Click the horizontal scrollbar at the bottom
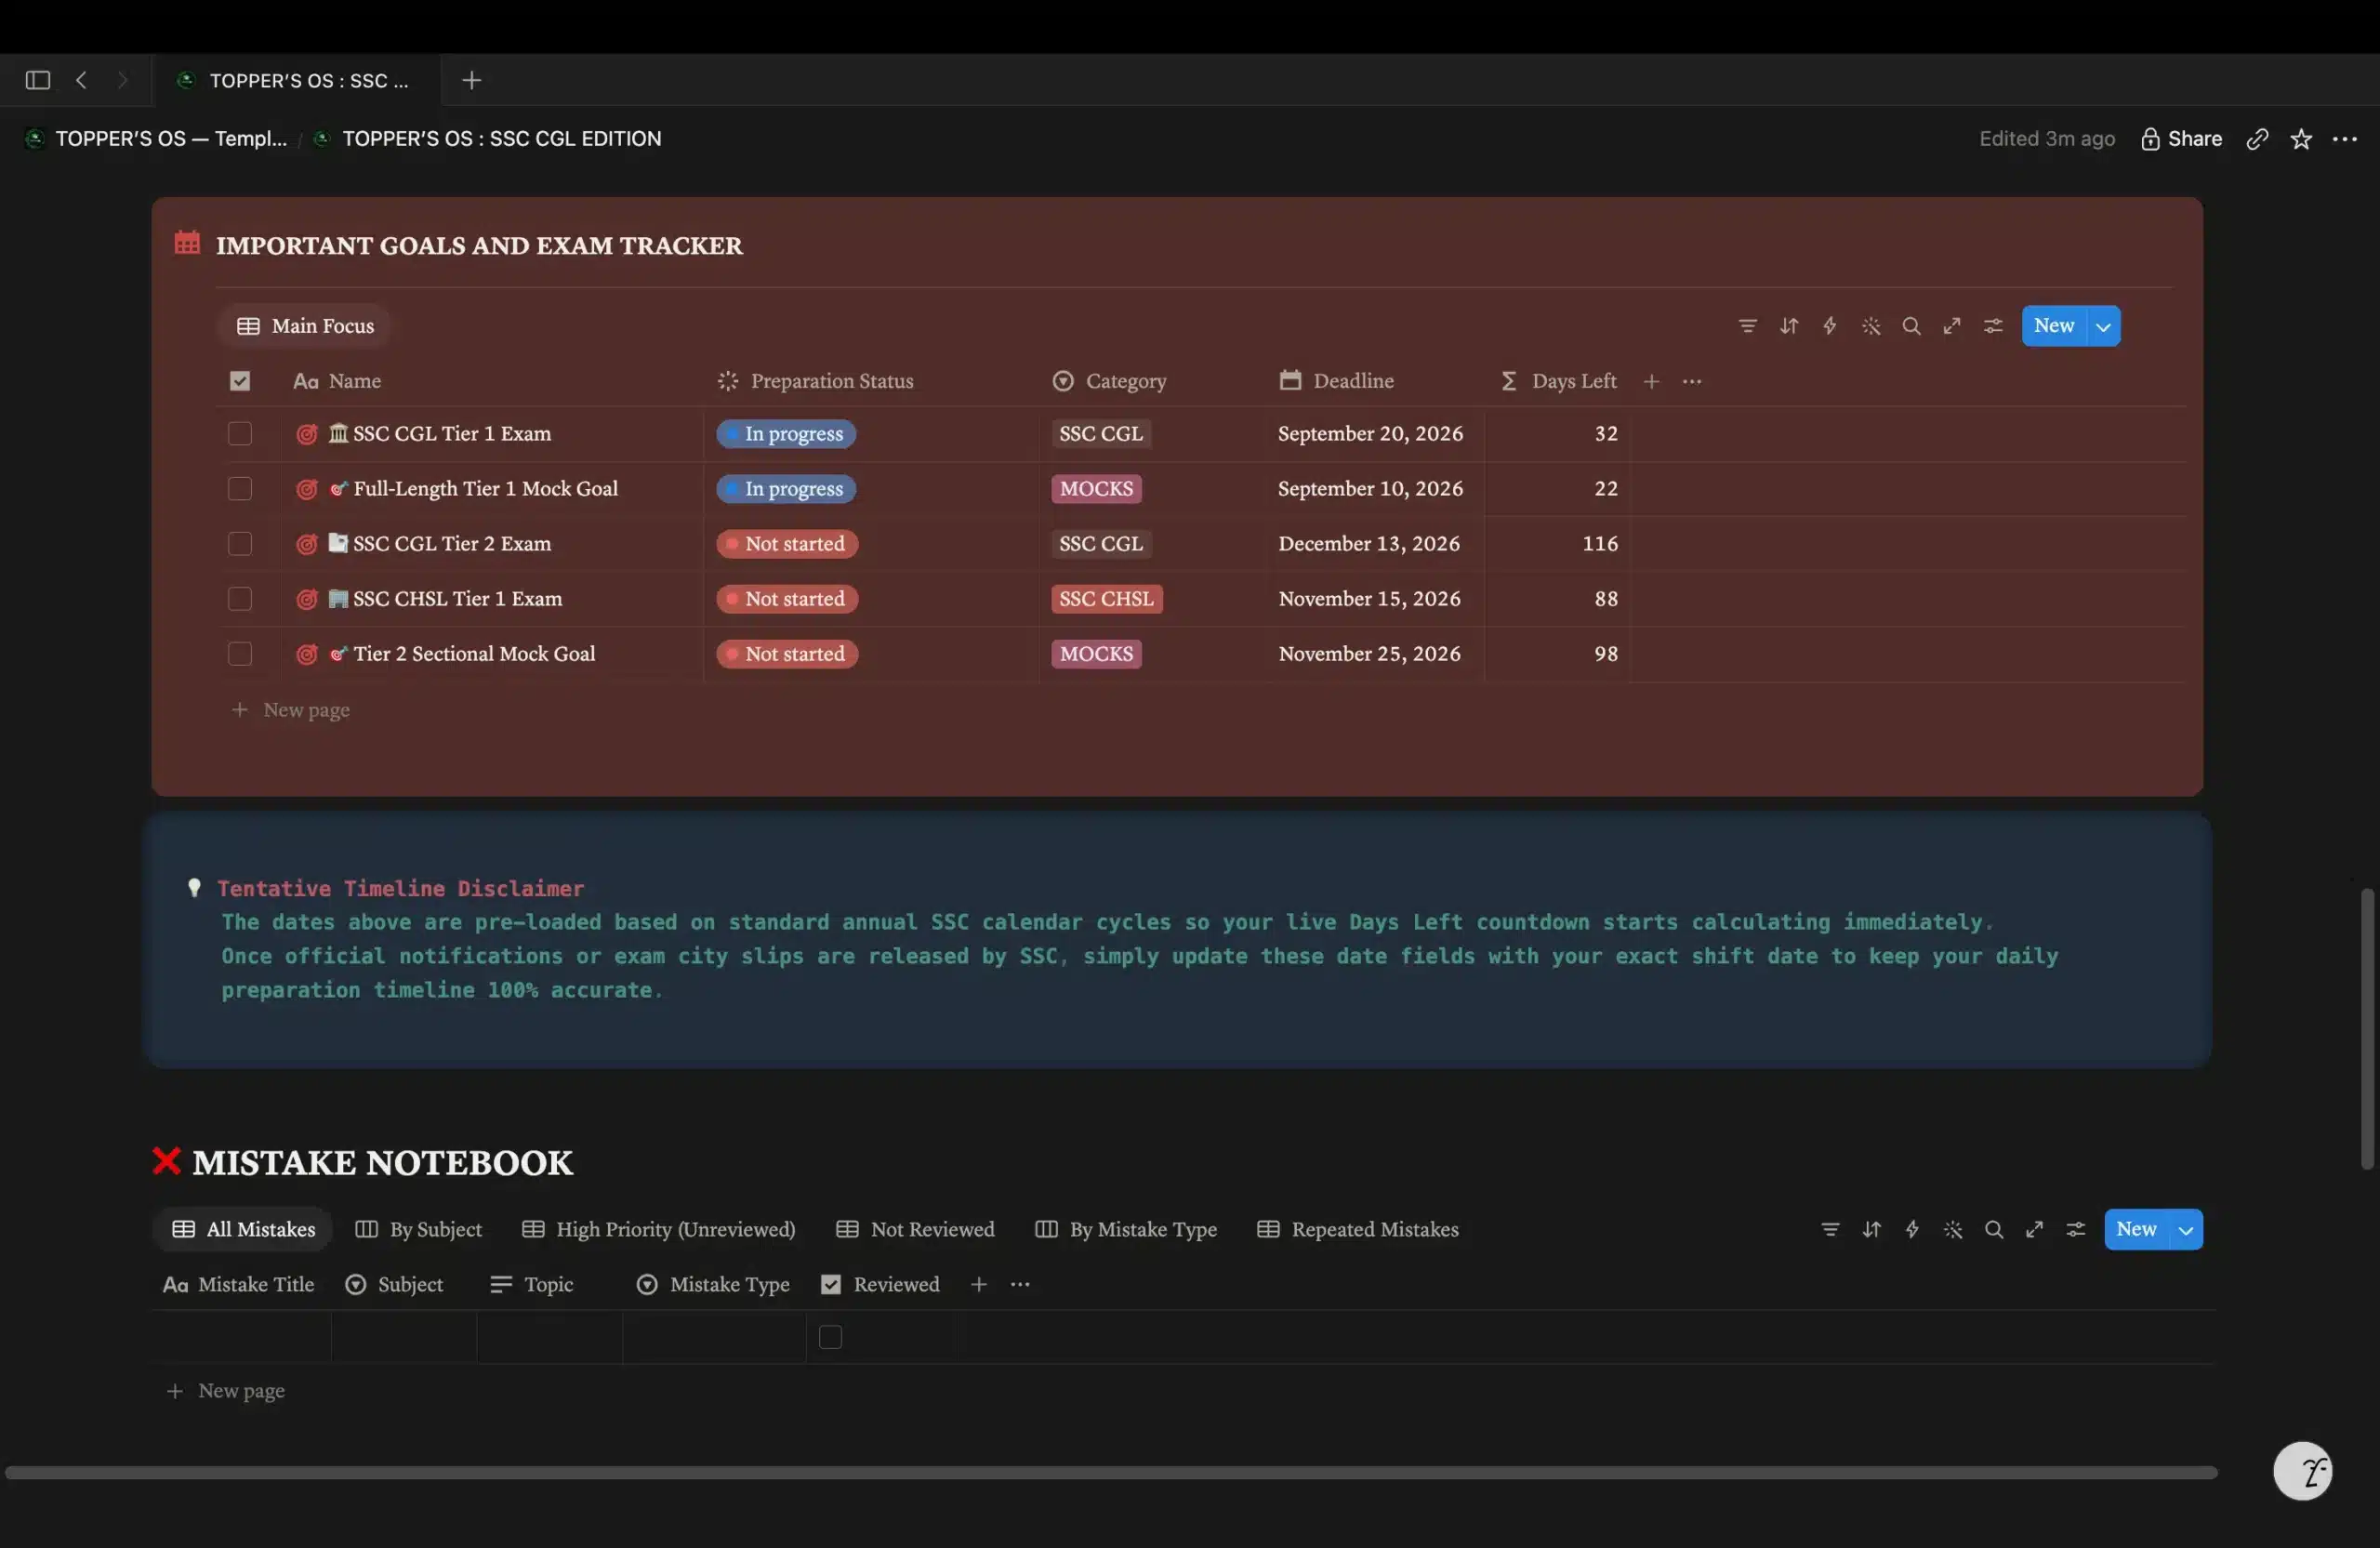 [x=1111, y=1473]
